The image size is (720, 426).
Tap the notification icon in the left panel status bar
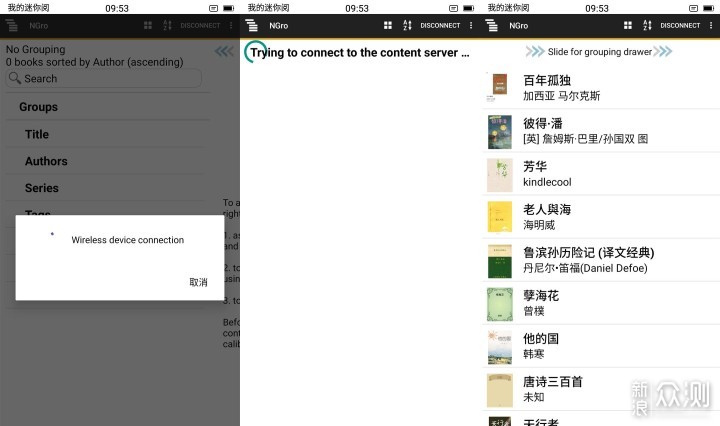(214, 8)
